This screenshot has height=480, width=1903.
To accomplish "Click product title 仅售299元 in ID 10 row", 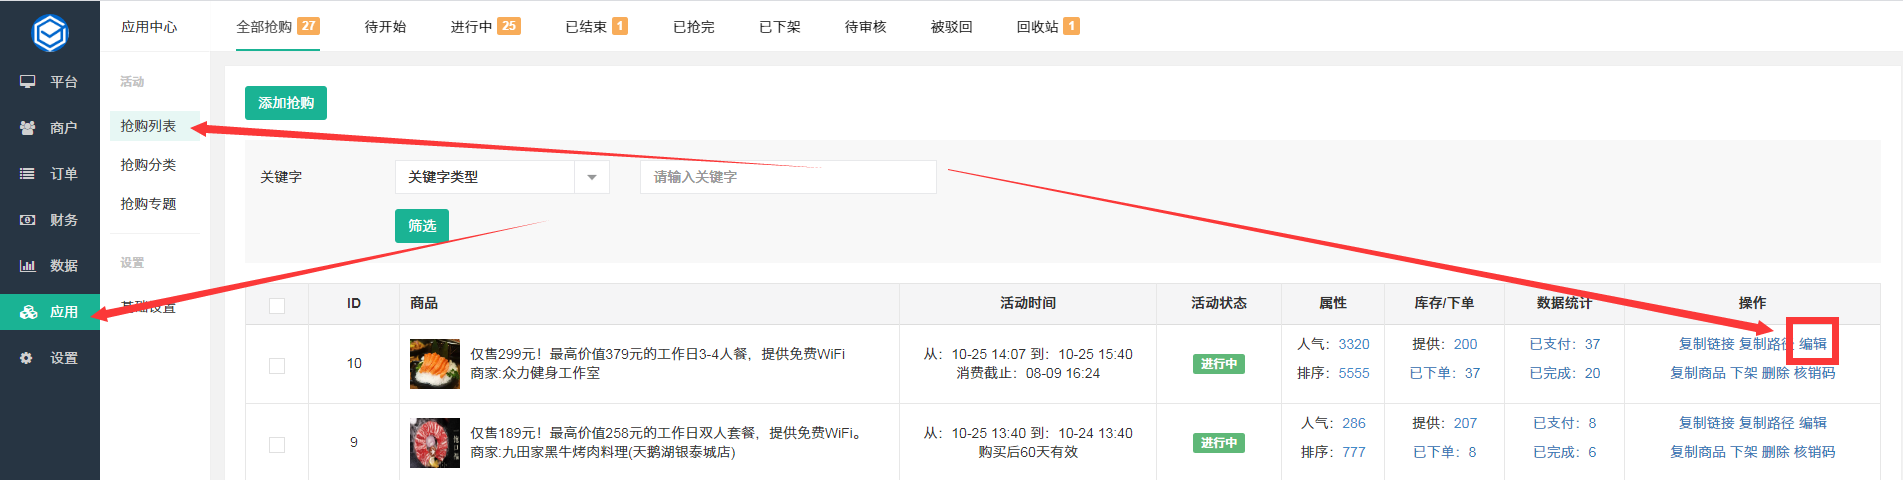I will [658, 354].
